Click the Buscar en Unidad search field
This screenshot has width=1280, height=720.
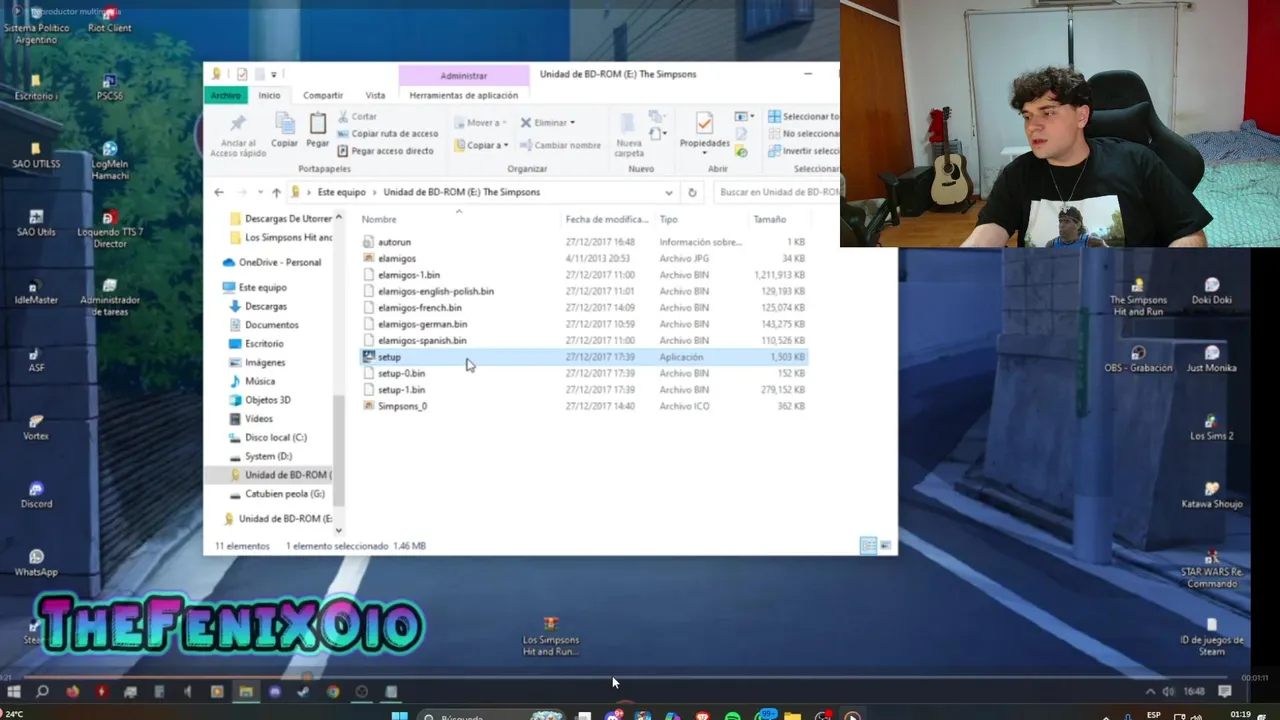tap(777, 192)
